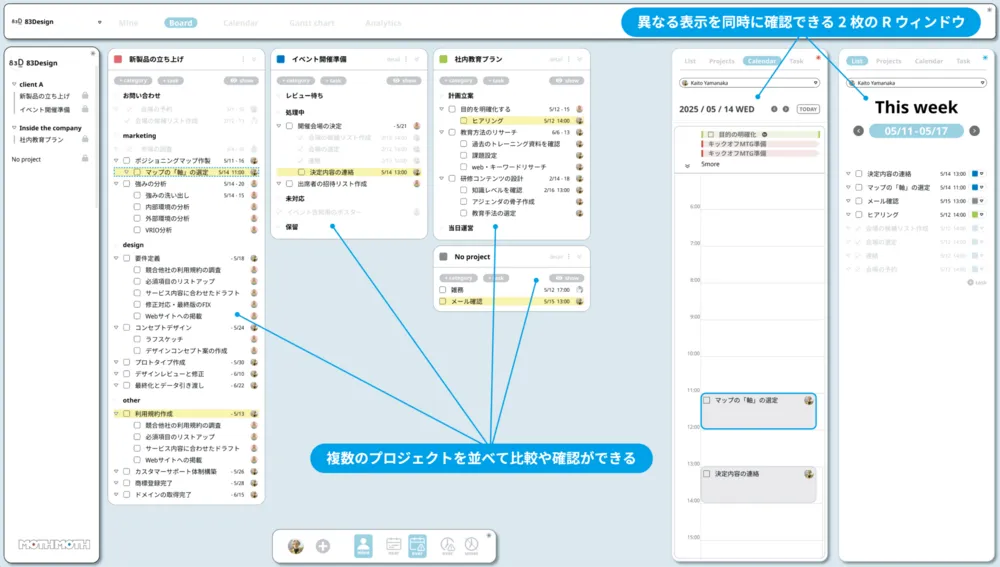Go to previous week with left arrow
Viewport: 1000px width, 567px height.
[x=858, y=131]
